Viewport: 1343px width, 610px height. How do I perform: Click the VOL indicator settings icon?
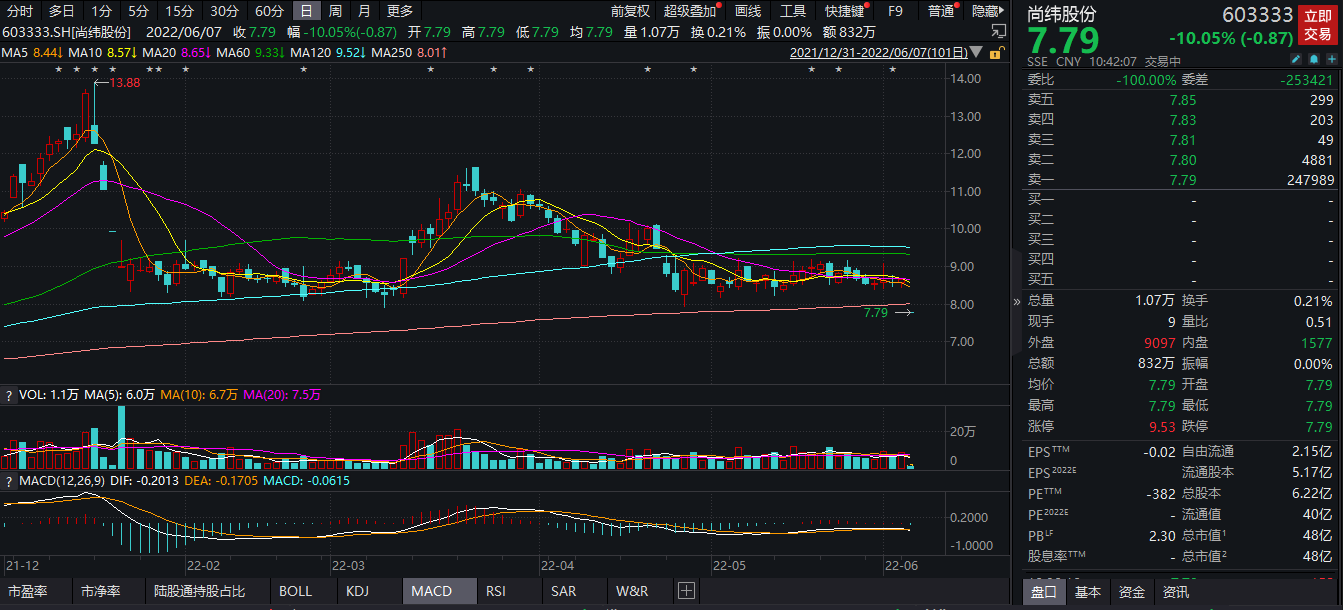tap(10, 395)
